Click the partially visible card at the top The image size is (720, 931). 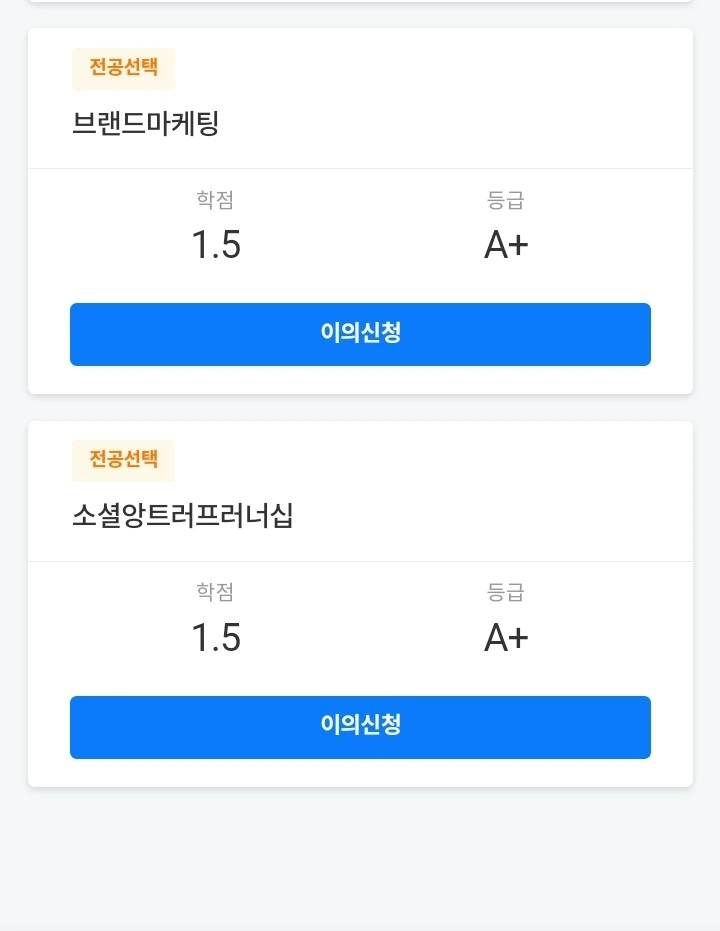[360, 1]
